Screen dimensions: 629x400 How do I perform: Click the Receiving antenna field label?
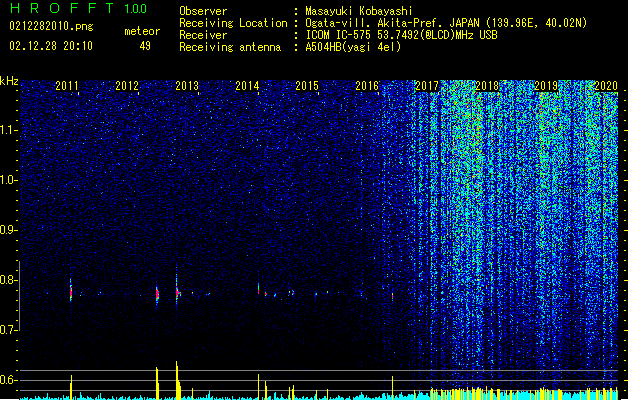point(230,47)
